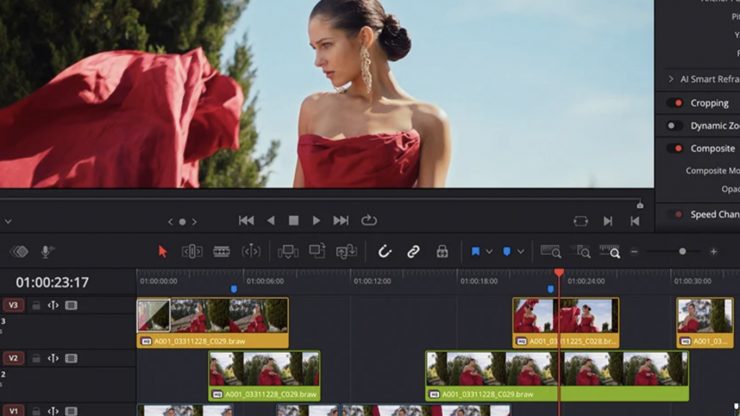Toggle auto select on V2 track

(x=53, y=358)
